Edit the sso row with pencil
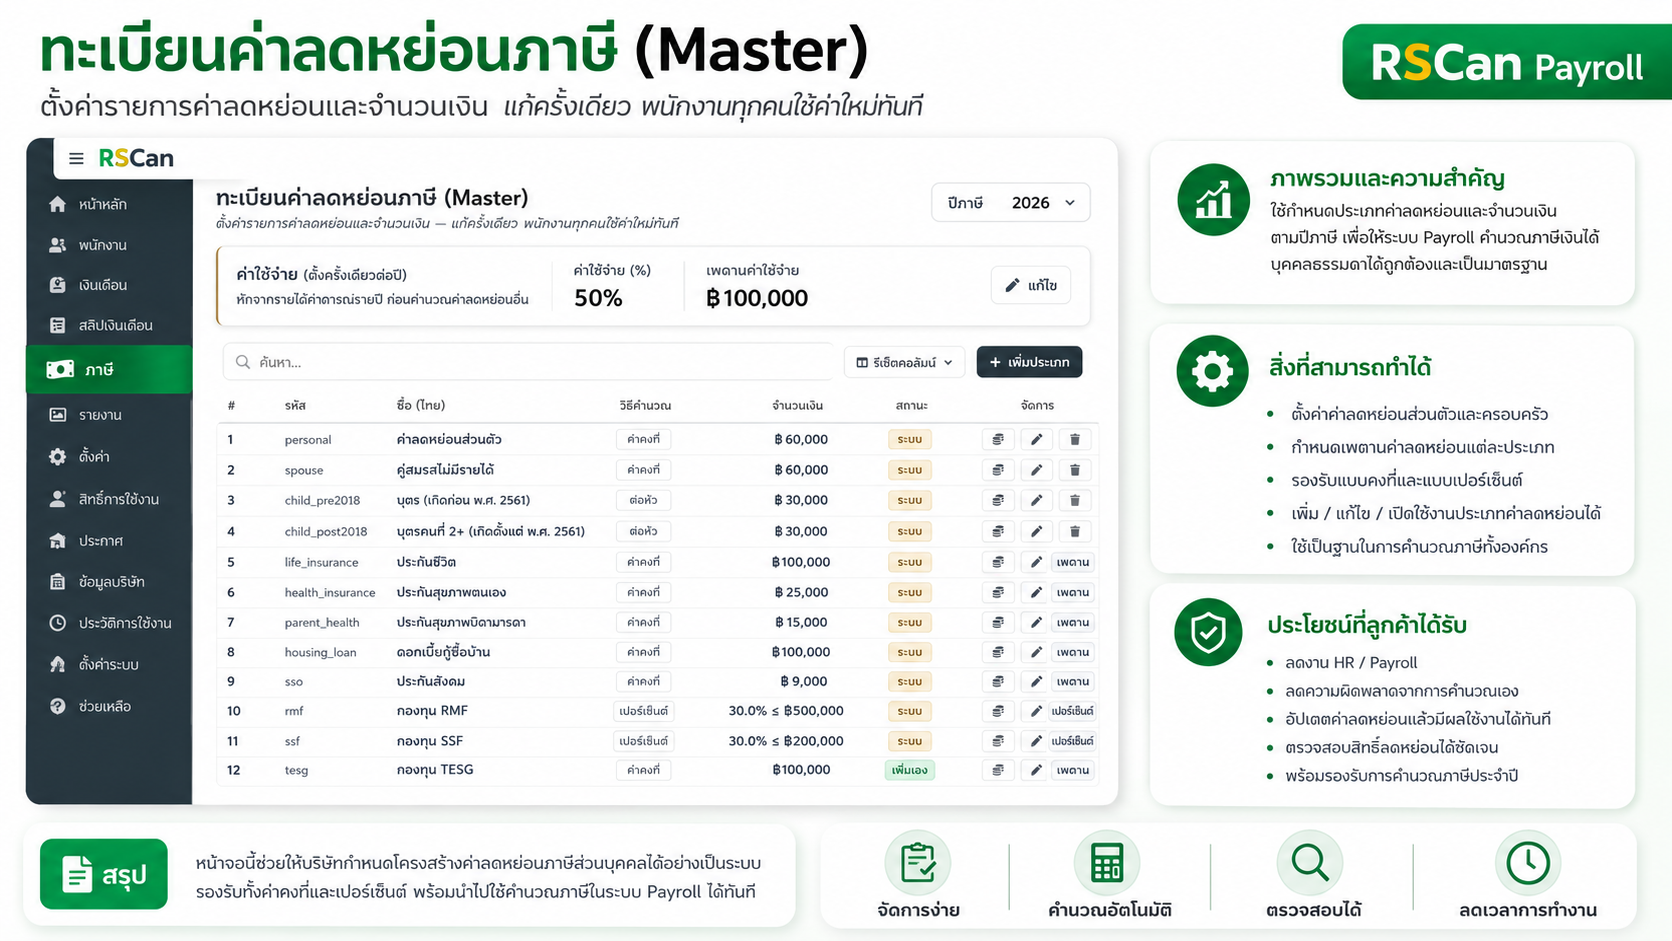Image resolution: width=1672 pixels, height=941 pixels. point(1036,681)
